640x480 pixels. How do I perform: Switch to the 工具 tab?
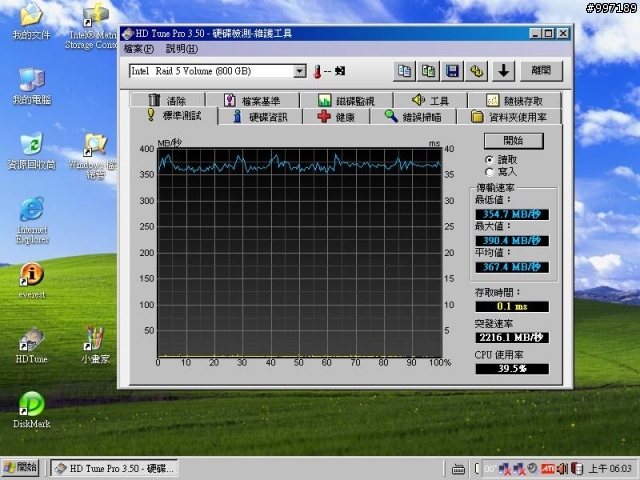[431, 100]
